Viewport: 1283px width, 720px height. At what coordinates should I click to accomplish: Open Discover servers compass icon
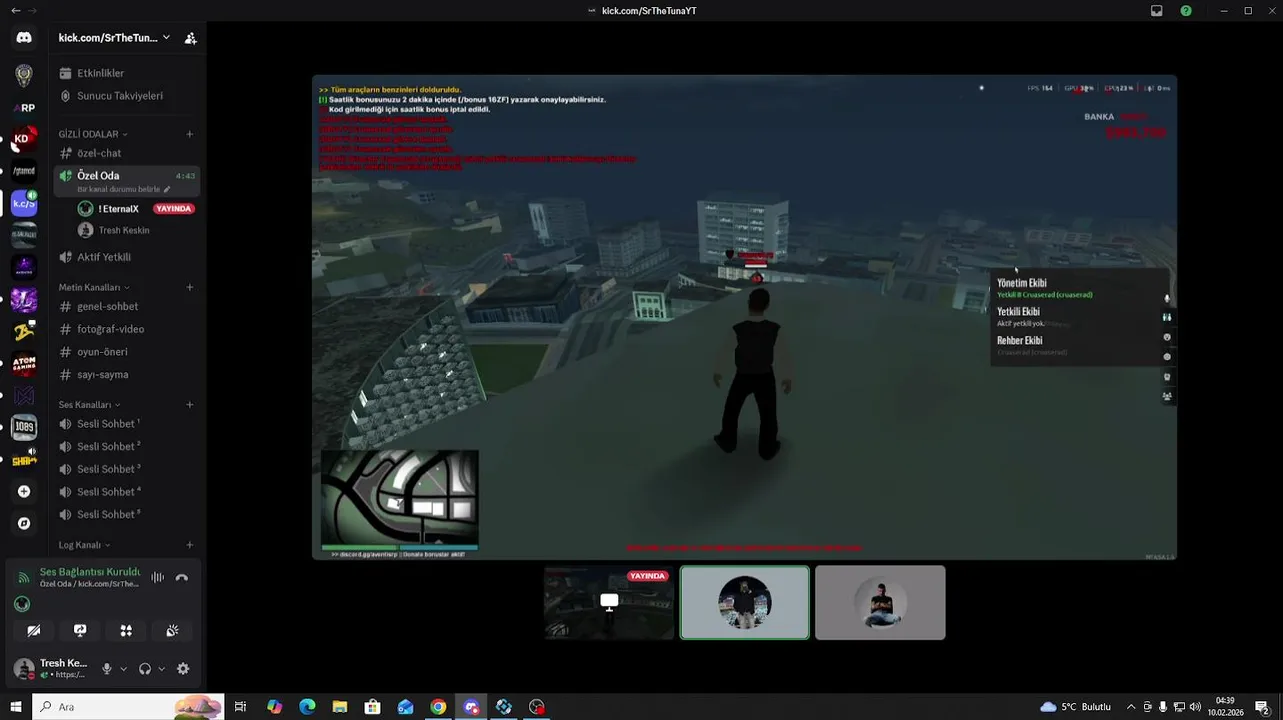(24, 523)
